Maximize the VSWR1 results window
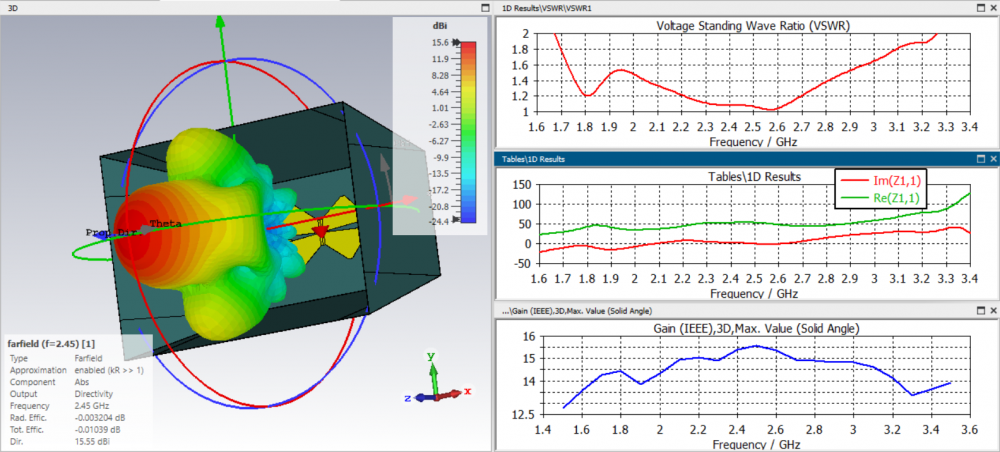Image resolution: width=1000 pixels, height=452 pixels. tap(981, 8)
